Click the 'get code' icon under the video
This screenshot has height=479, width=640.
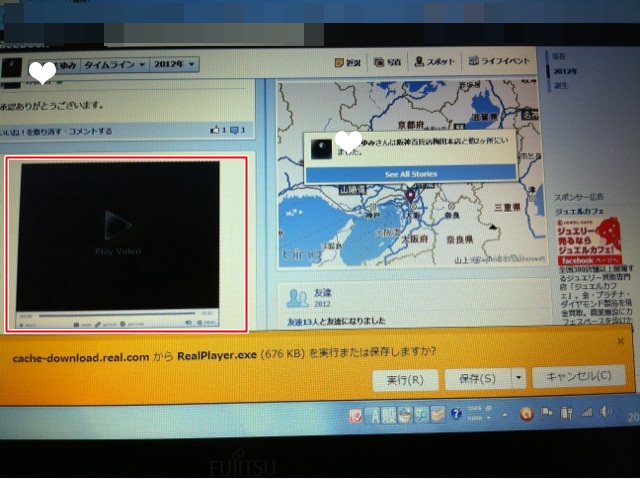tap(122, 324)
